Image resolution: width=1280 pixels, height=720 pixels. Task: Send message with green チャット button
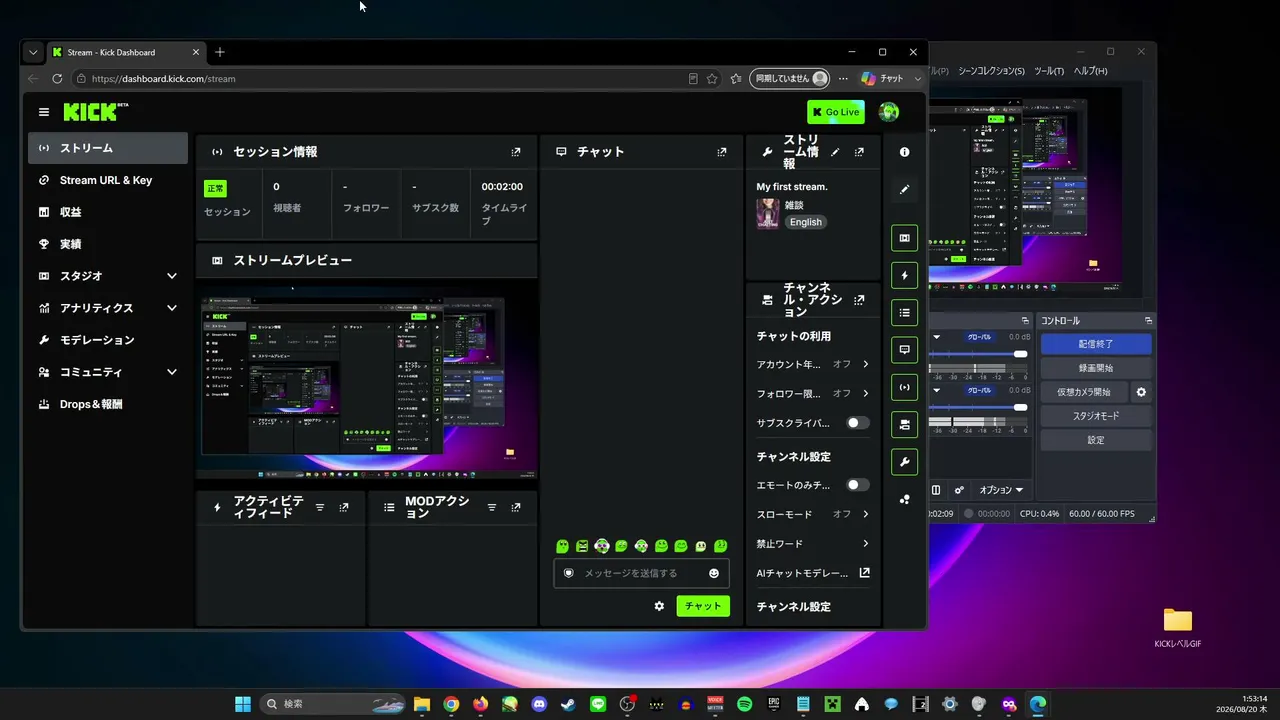(x=703, y=606)
